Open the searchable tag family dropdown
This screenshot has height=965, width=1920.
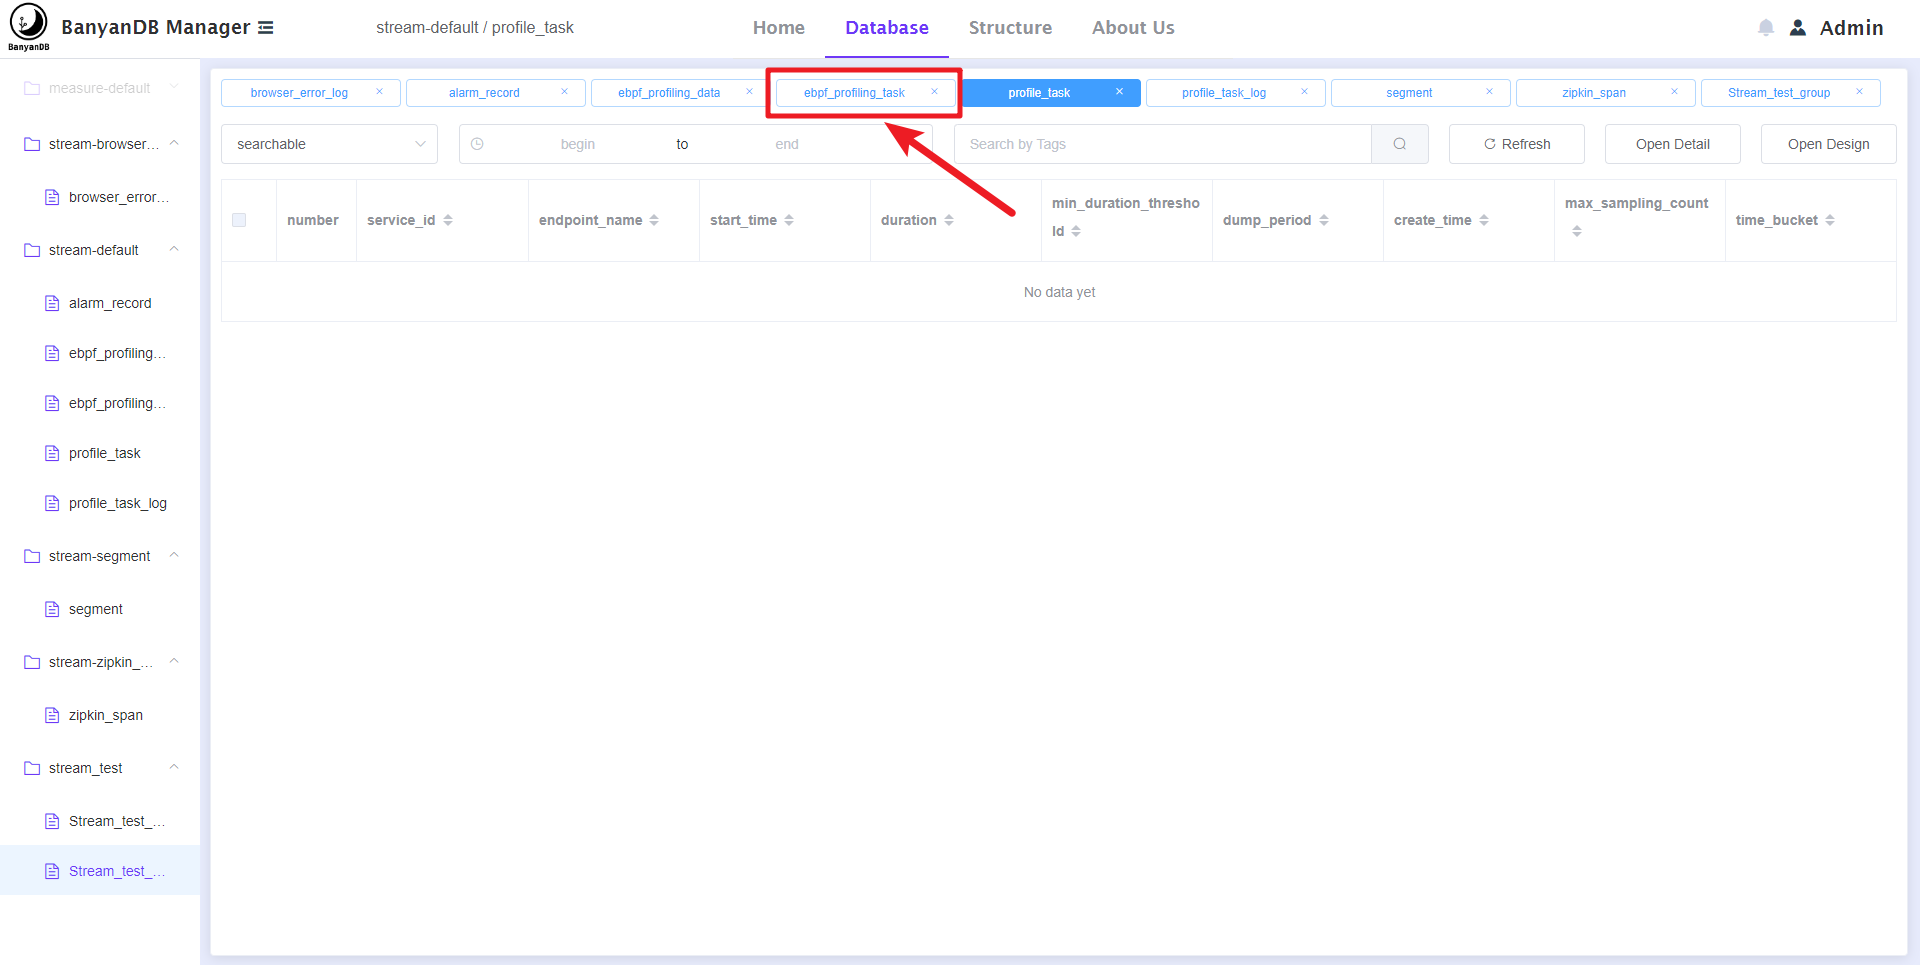329,144
